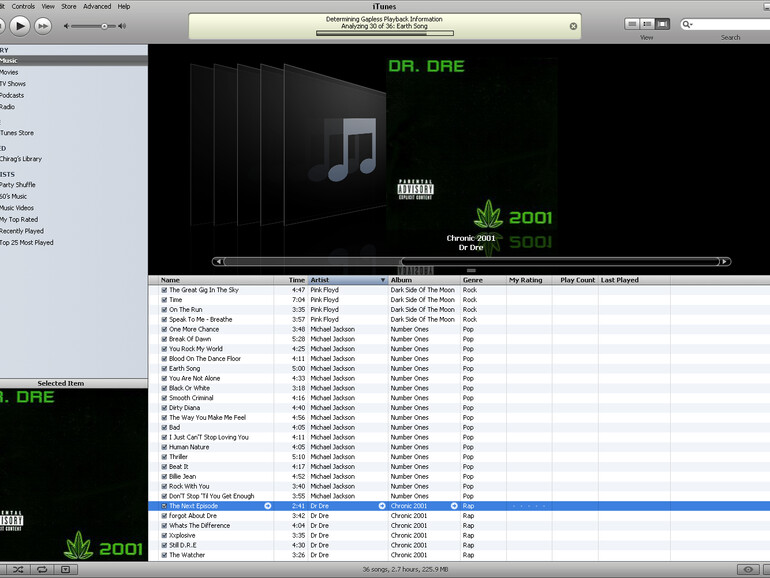Viewport: 770px width, 578px height.
Task: Click the search magnifier icon
Action: [x=687, y=24]
